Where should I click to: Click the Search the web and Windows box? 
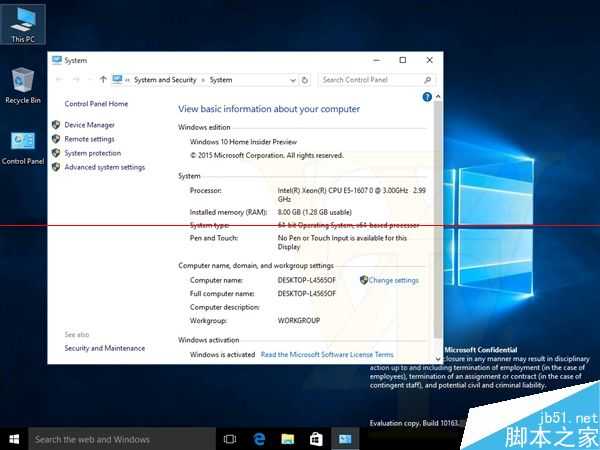[122, 439]
